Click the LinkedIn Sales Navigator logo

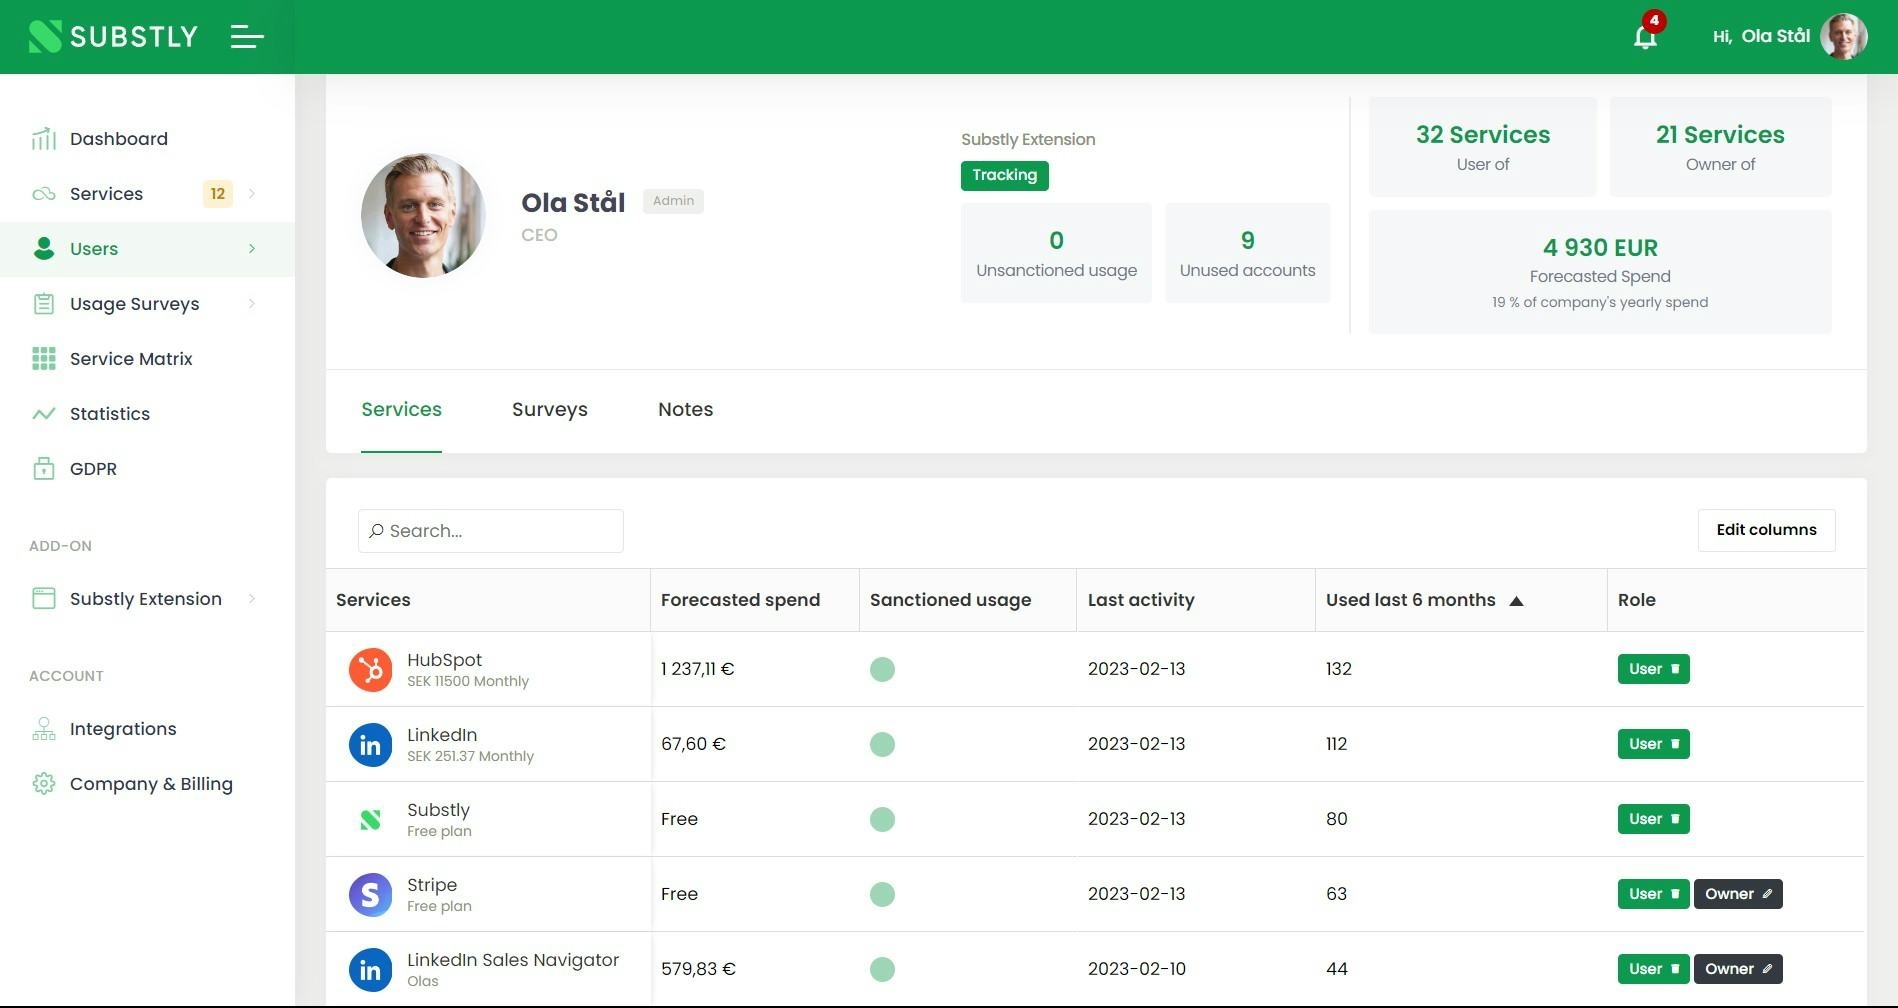[x=370, y=969]
